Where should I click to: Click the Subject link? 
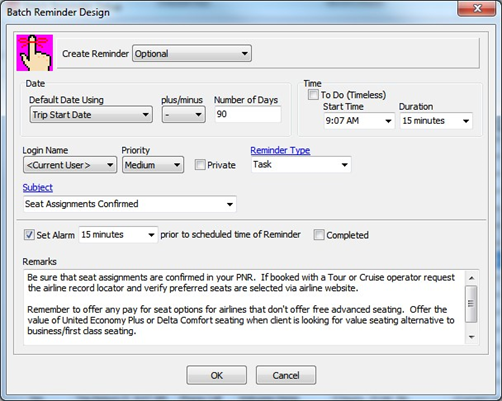(x=38, y=187)
